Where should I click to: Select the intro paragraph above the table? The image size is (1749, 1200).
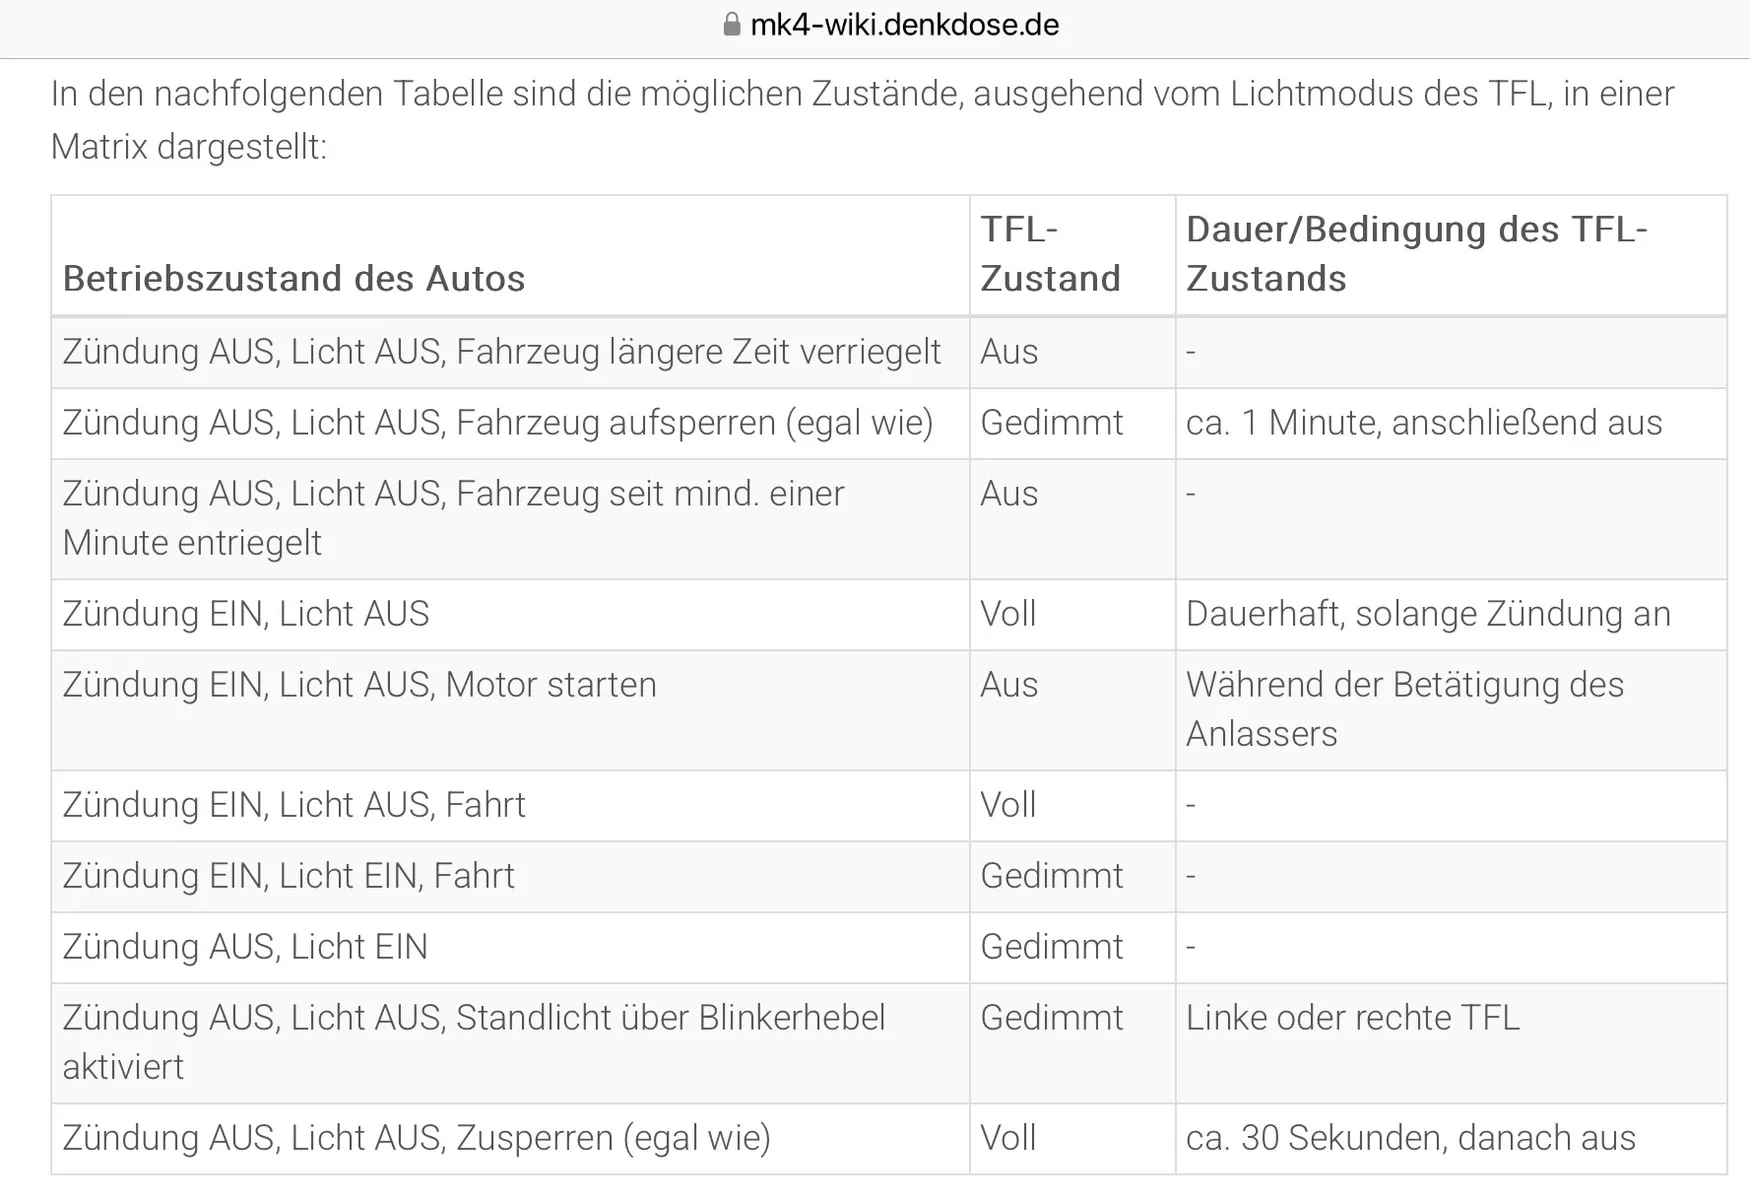point(862,120)
